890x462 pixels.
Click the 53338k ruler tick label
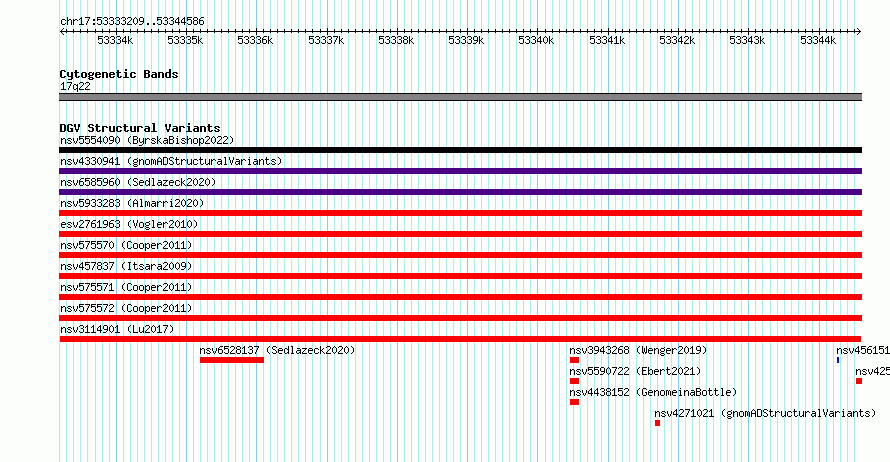396,40
